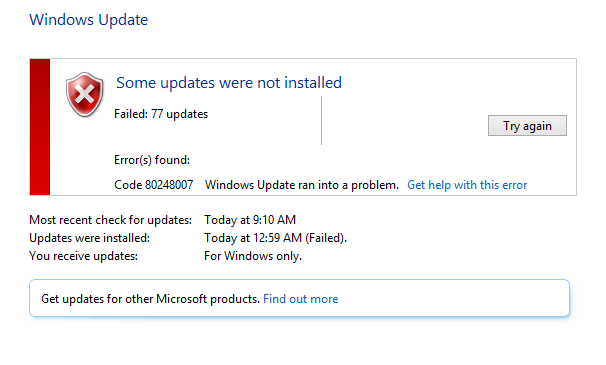Click the 'Some updates were not installed' title
This screenshot has width=606, height=365.
[229, 83]
